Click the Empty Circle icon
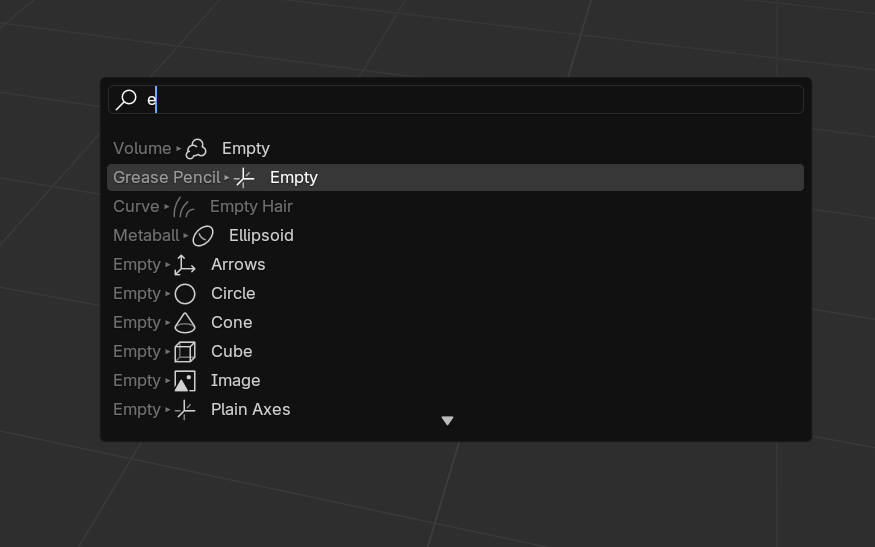This screenshot has width=875, height=547. 185,294
